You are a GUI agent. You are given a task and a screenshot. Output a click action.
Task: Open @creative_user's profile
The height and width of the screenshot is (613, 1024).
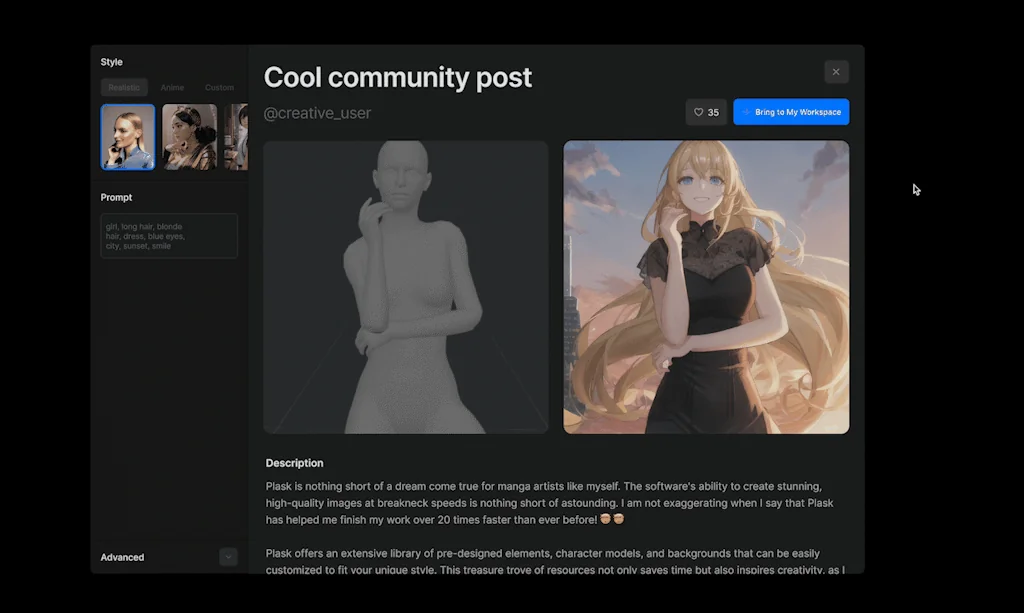318,113
